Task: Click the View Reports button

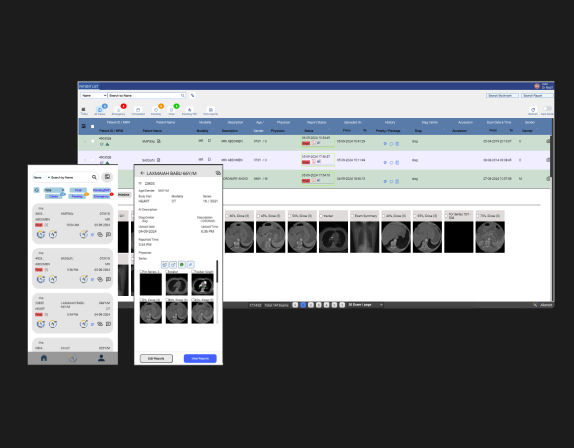Action: pos(200,358)
